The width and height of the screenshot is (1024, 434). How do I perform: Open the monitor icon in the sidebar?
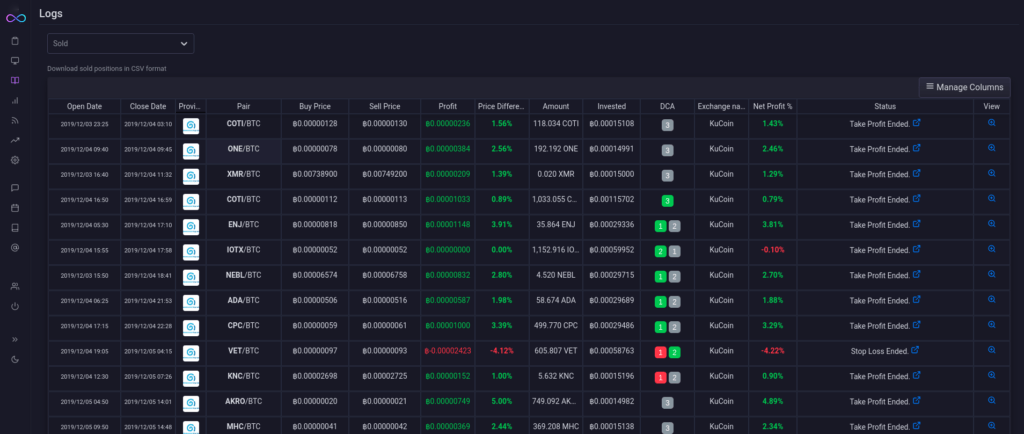(x=14, y=61)
